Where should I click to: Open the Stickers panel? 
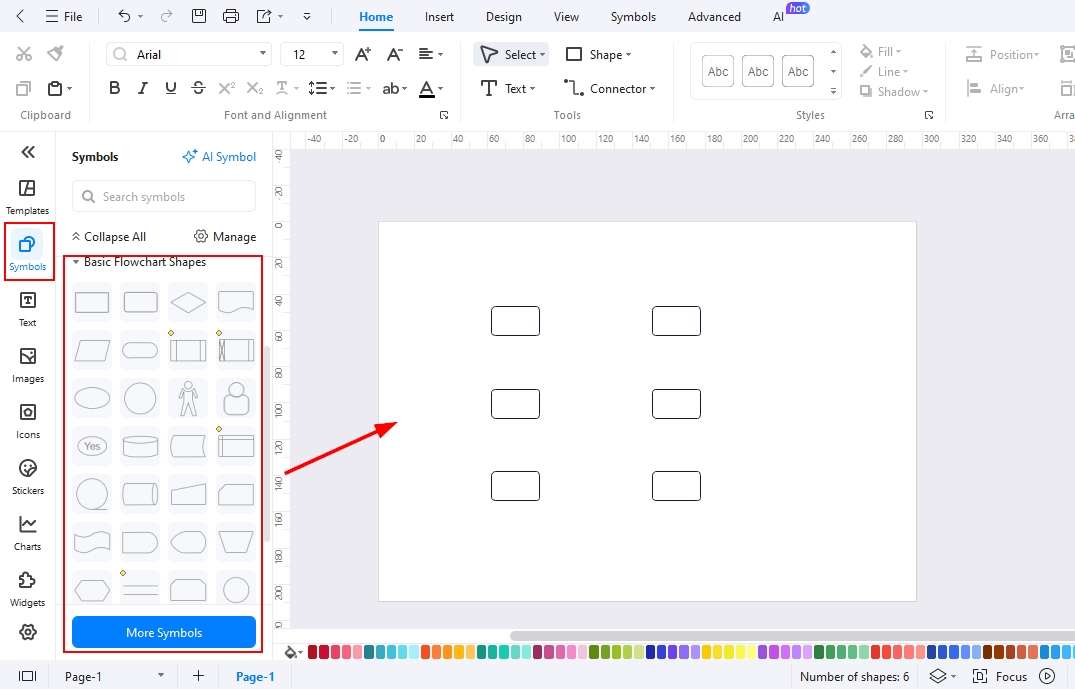point(27,474)
